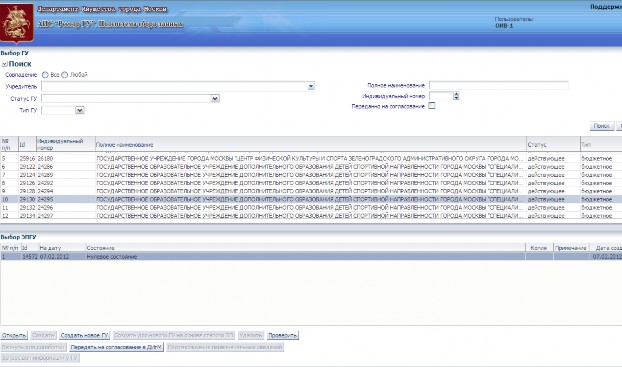This screenshot has height=367, width=622.
Task: Sort by the Индивидуальный номер column header
Action: 65,144
